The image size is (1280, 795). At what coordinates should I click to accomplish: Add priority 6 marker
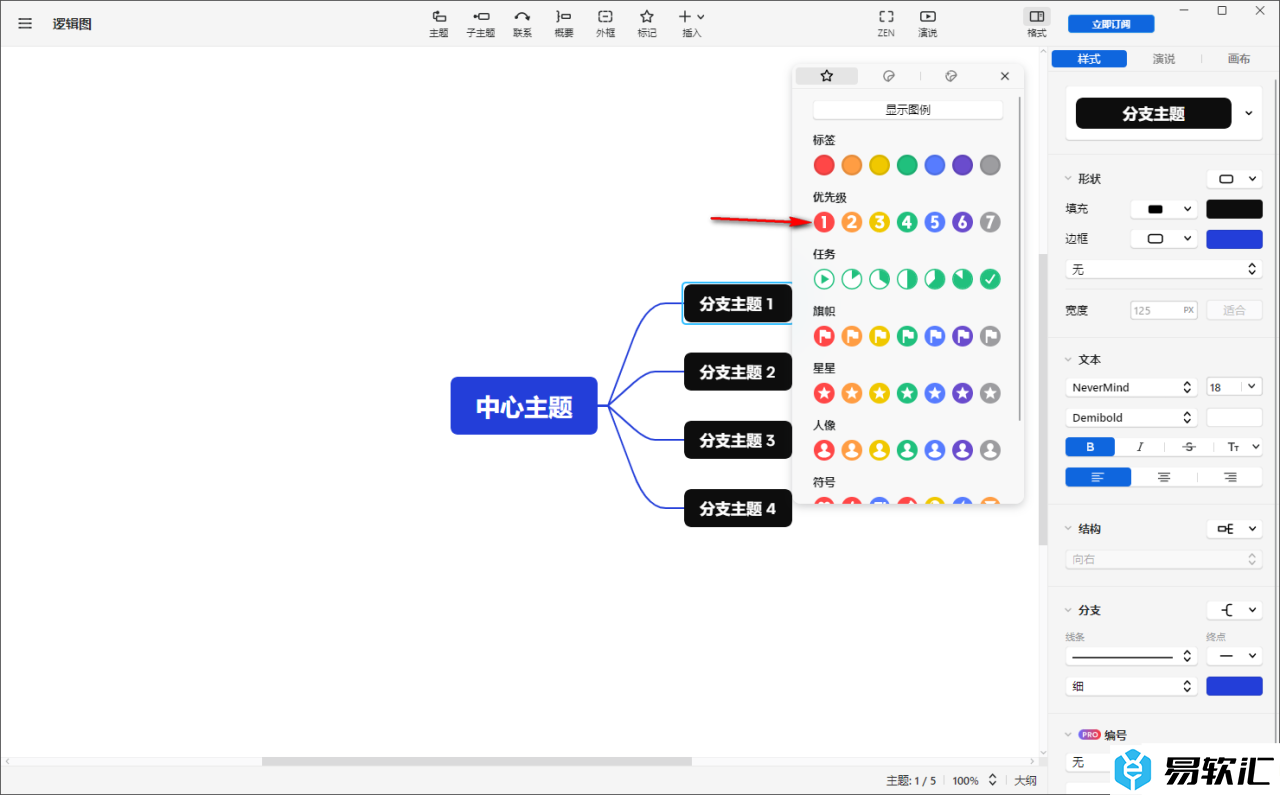(962, 222)
